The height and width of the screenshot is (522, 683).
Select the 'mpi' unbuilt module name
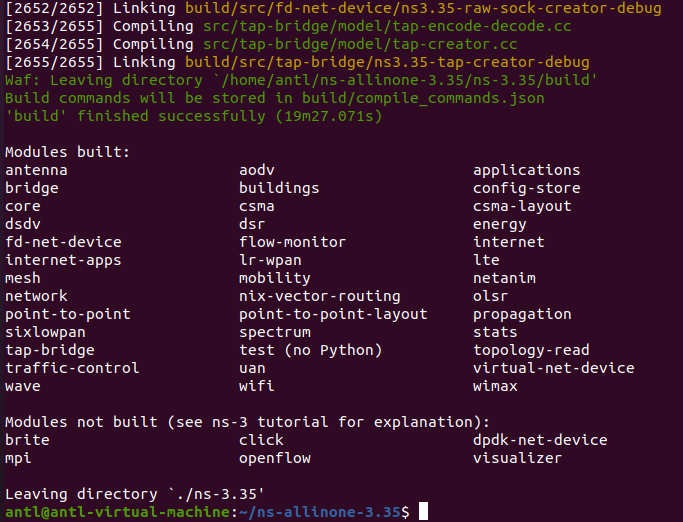18,458
